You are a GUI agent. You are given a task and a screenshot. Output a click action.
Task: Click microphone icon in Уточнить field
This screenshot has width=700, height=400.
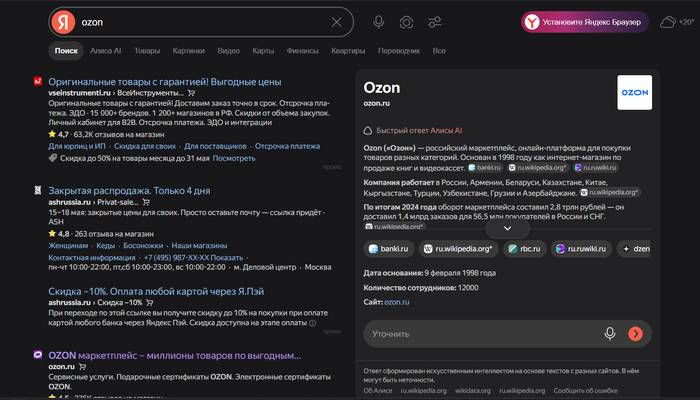pyautogui.click(x=610, y=334)
